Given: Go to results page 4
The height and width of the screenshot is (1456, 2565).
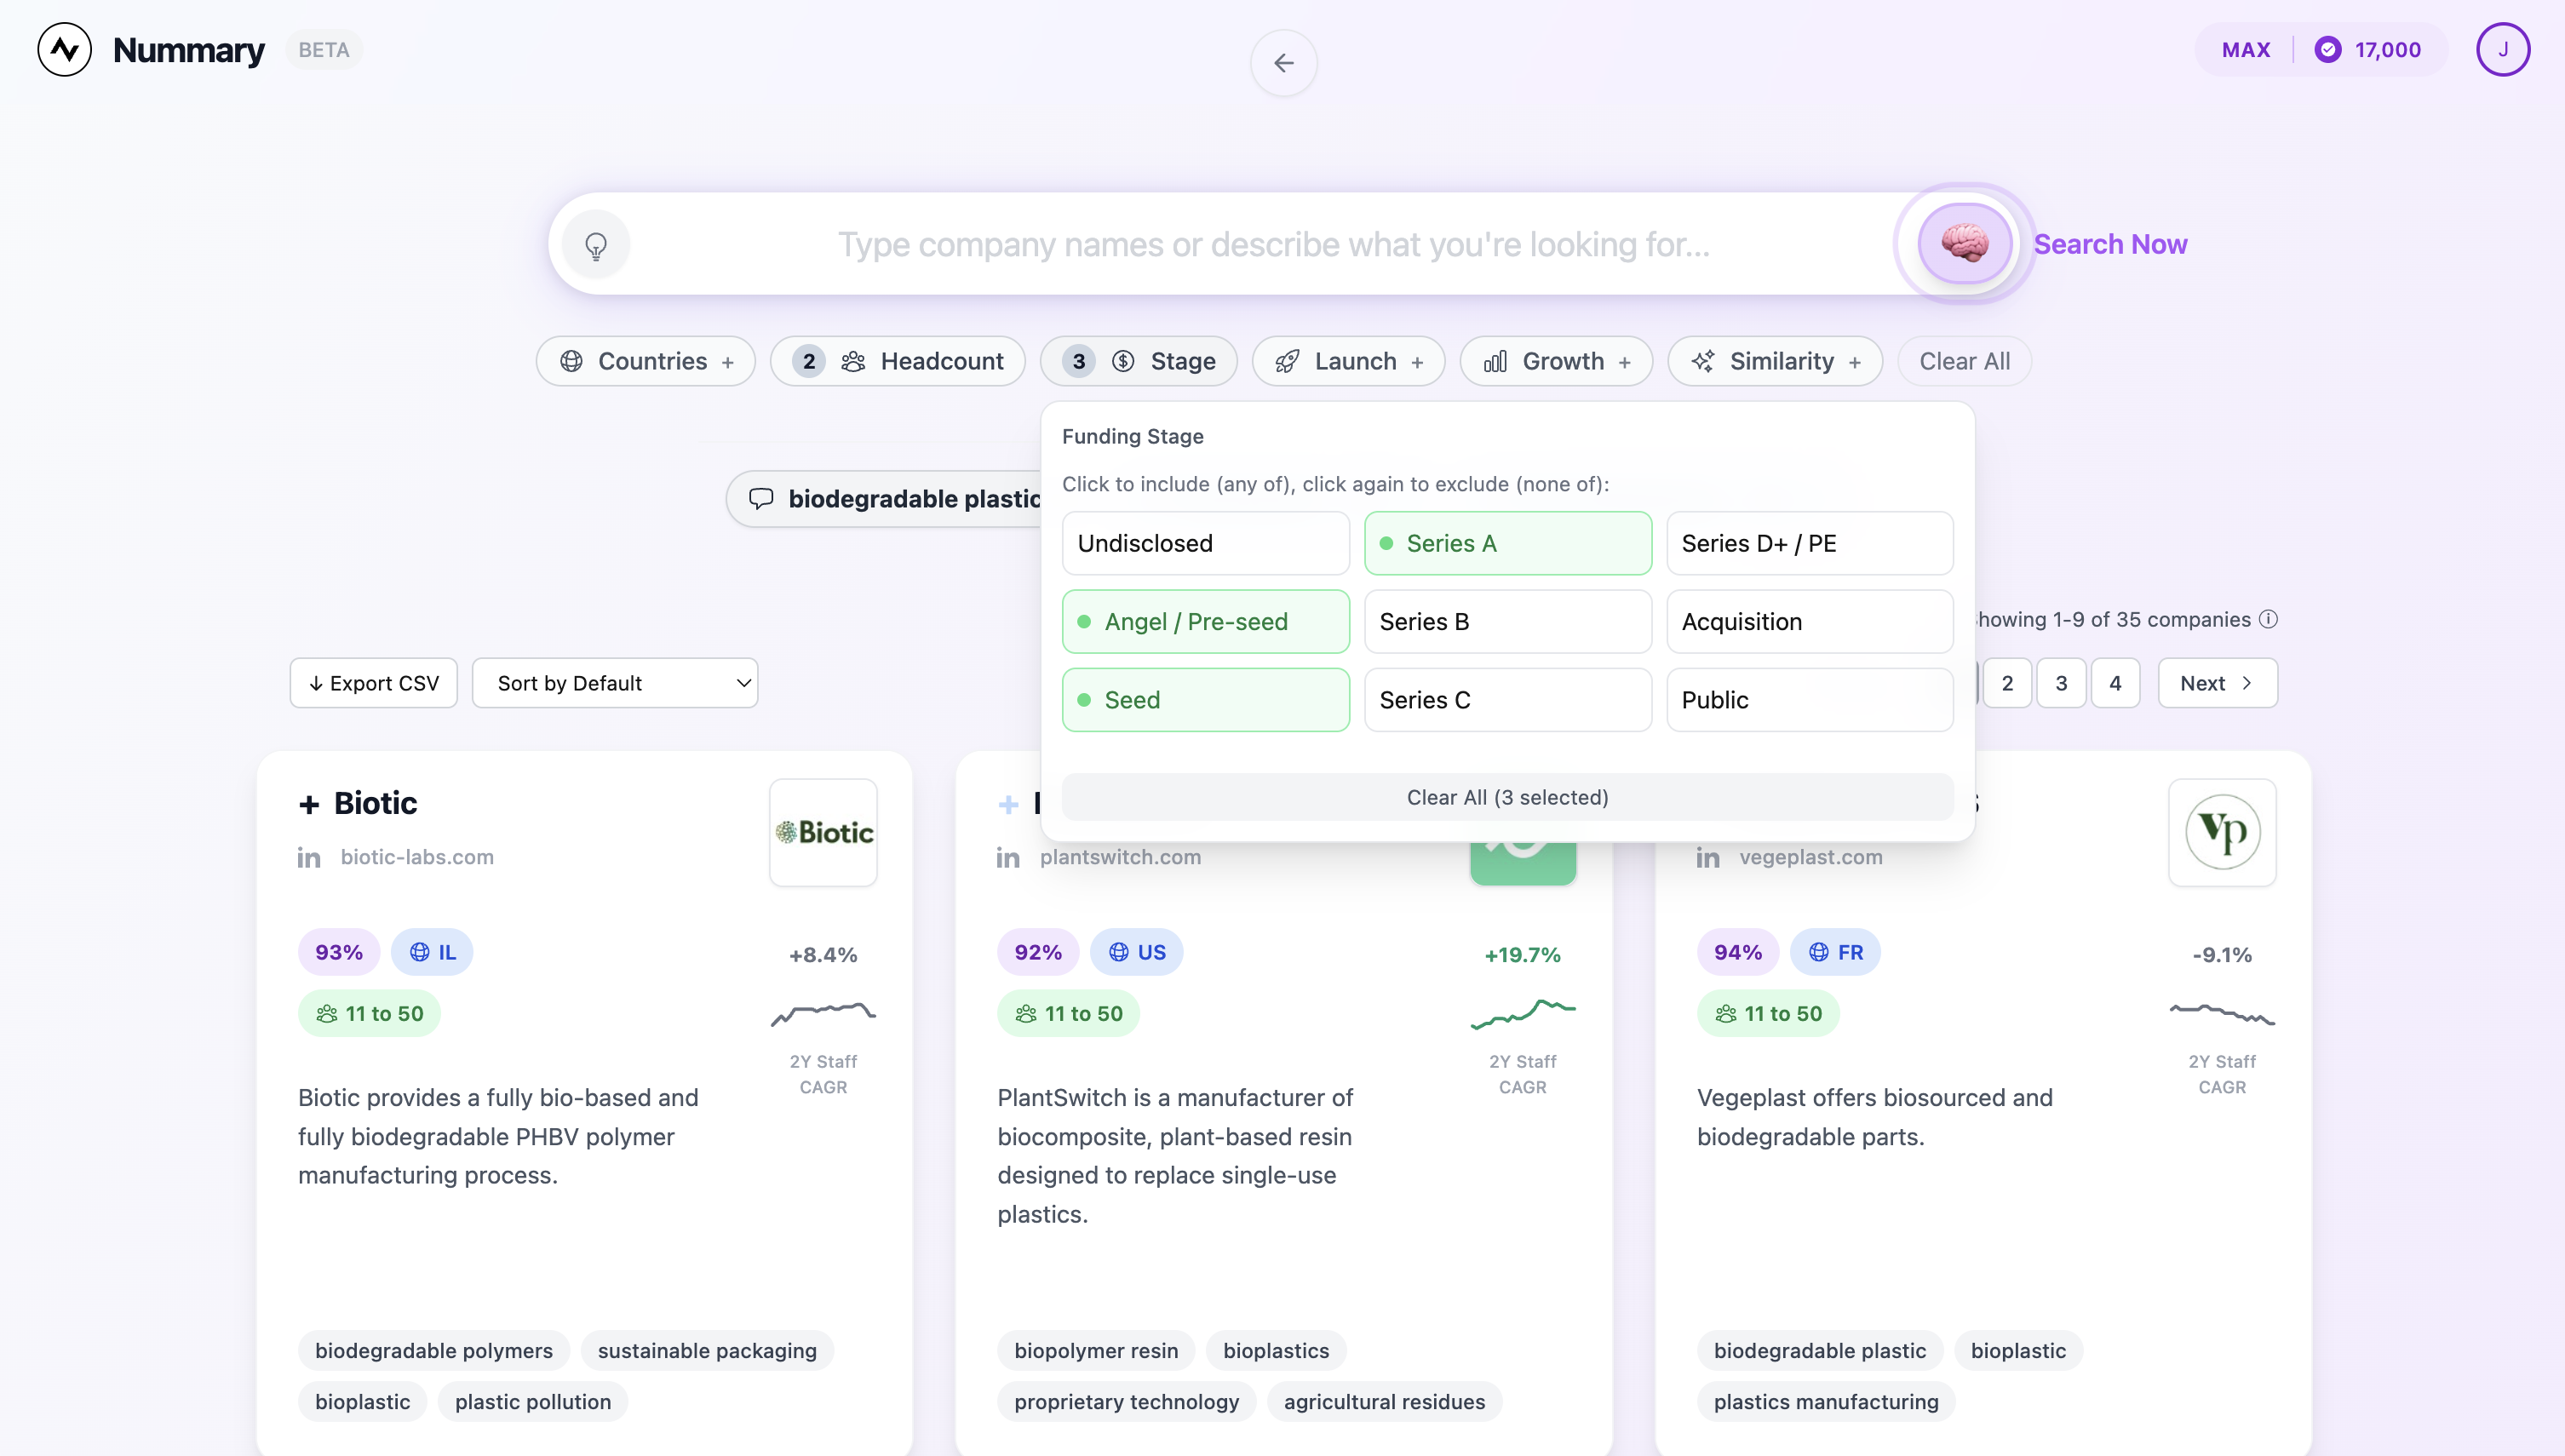Looking at the screenshot, I should click(2115, 683).
